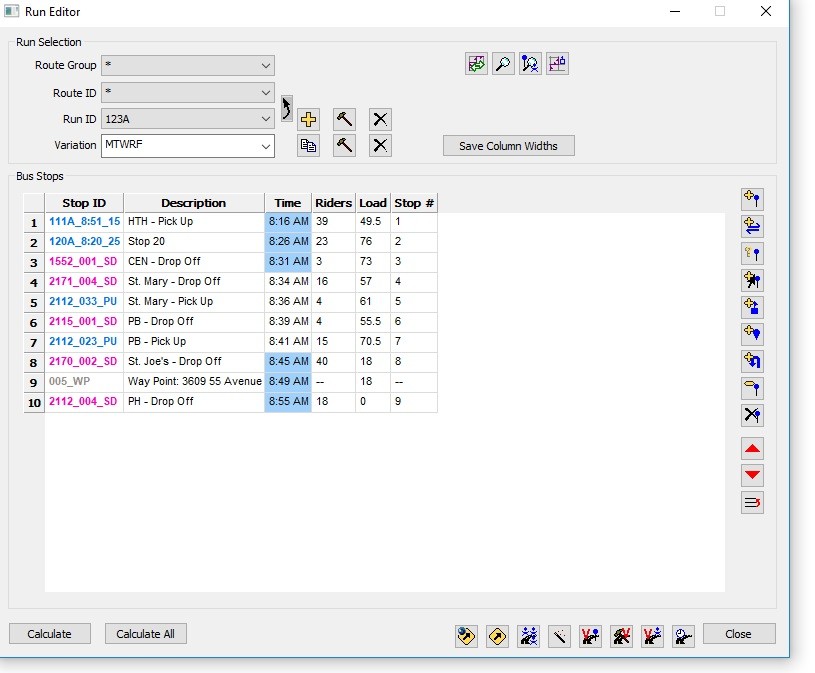Click the Calculate button
The image size is (815, 673).
(49, 634)
